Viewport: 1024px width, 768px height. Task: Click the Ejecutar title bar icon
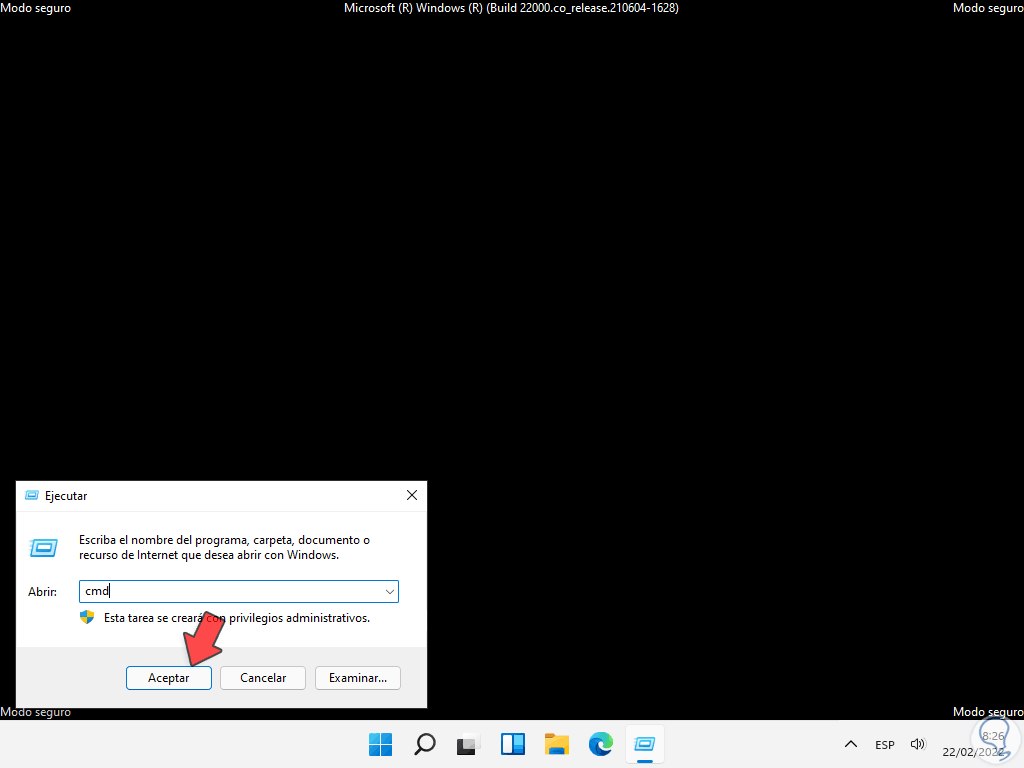(x=31, y=496)
